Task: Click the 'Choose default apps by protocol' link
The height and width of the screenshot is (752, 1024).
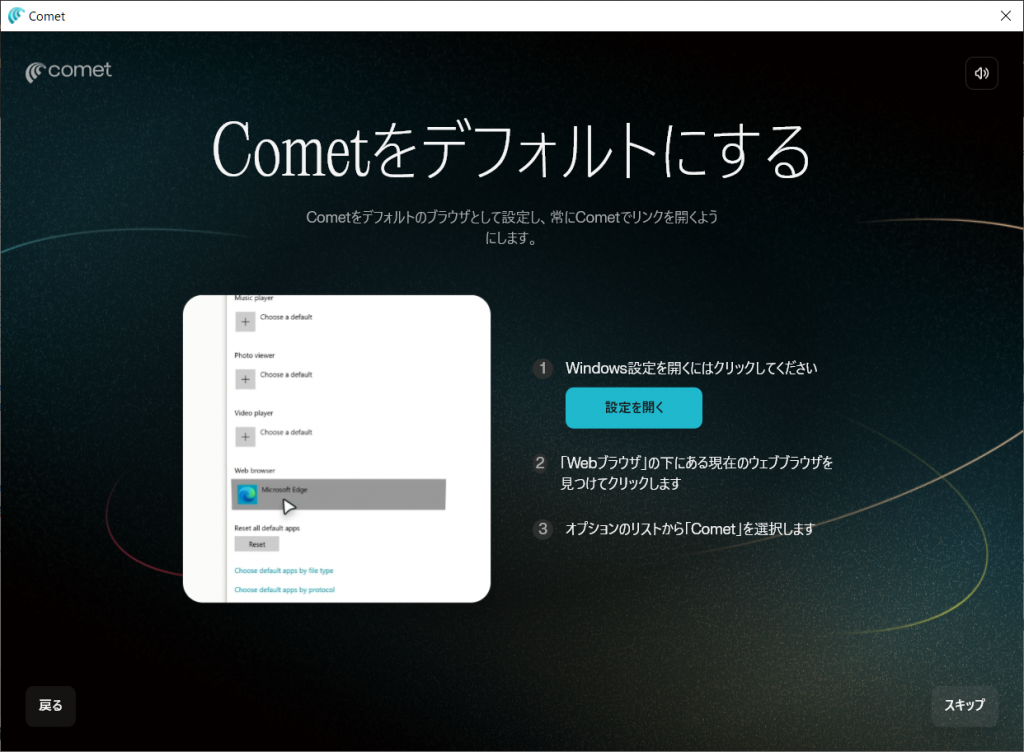Action: (284, 590)
